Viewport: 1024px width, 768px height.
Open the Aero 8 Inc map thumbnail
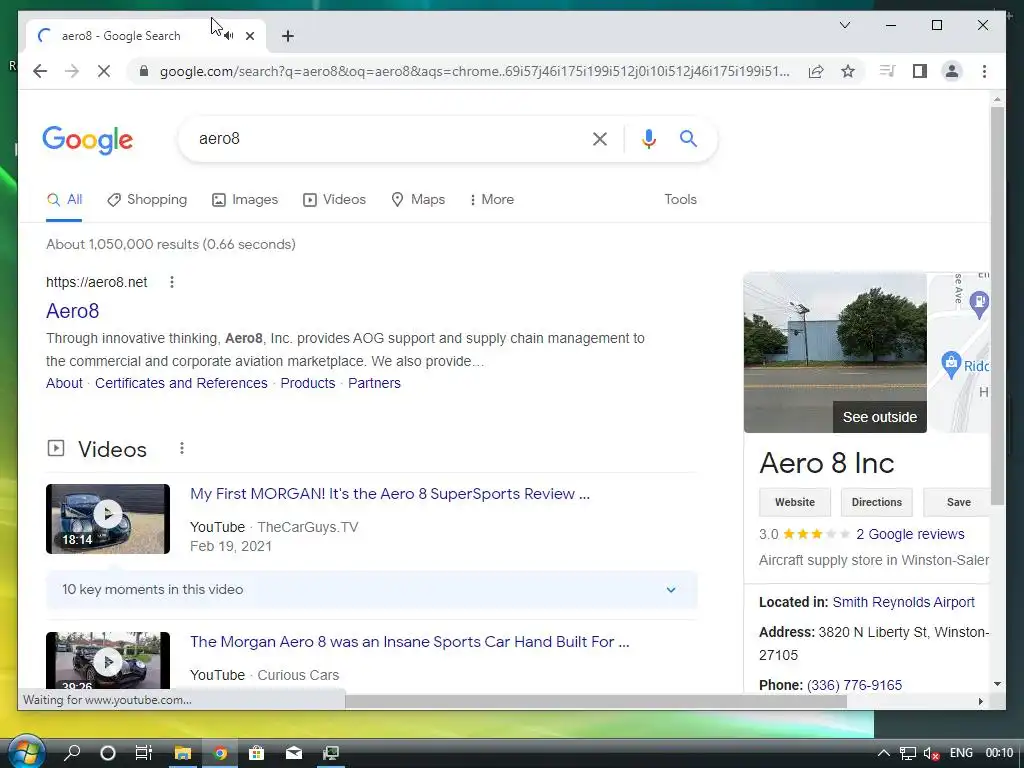pyautogui.click(x=960, y=353)
